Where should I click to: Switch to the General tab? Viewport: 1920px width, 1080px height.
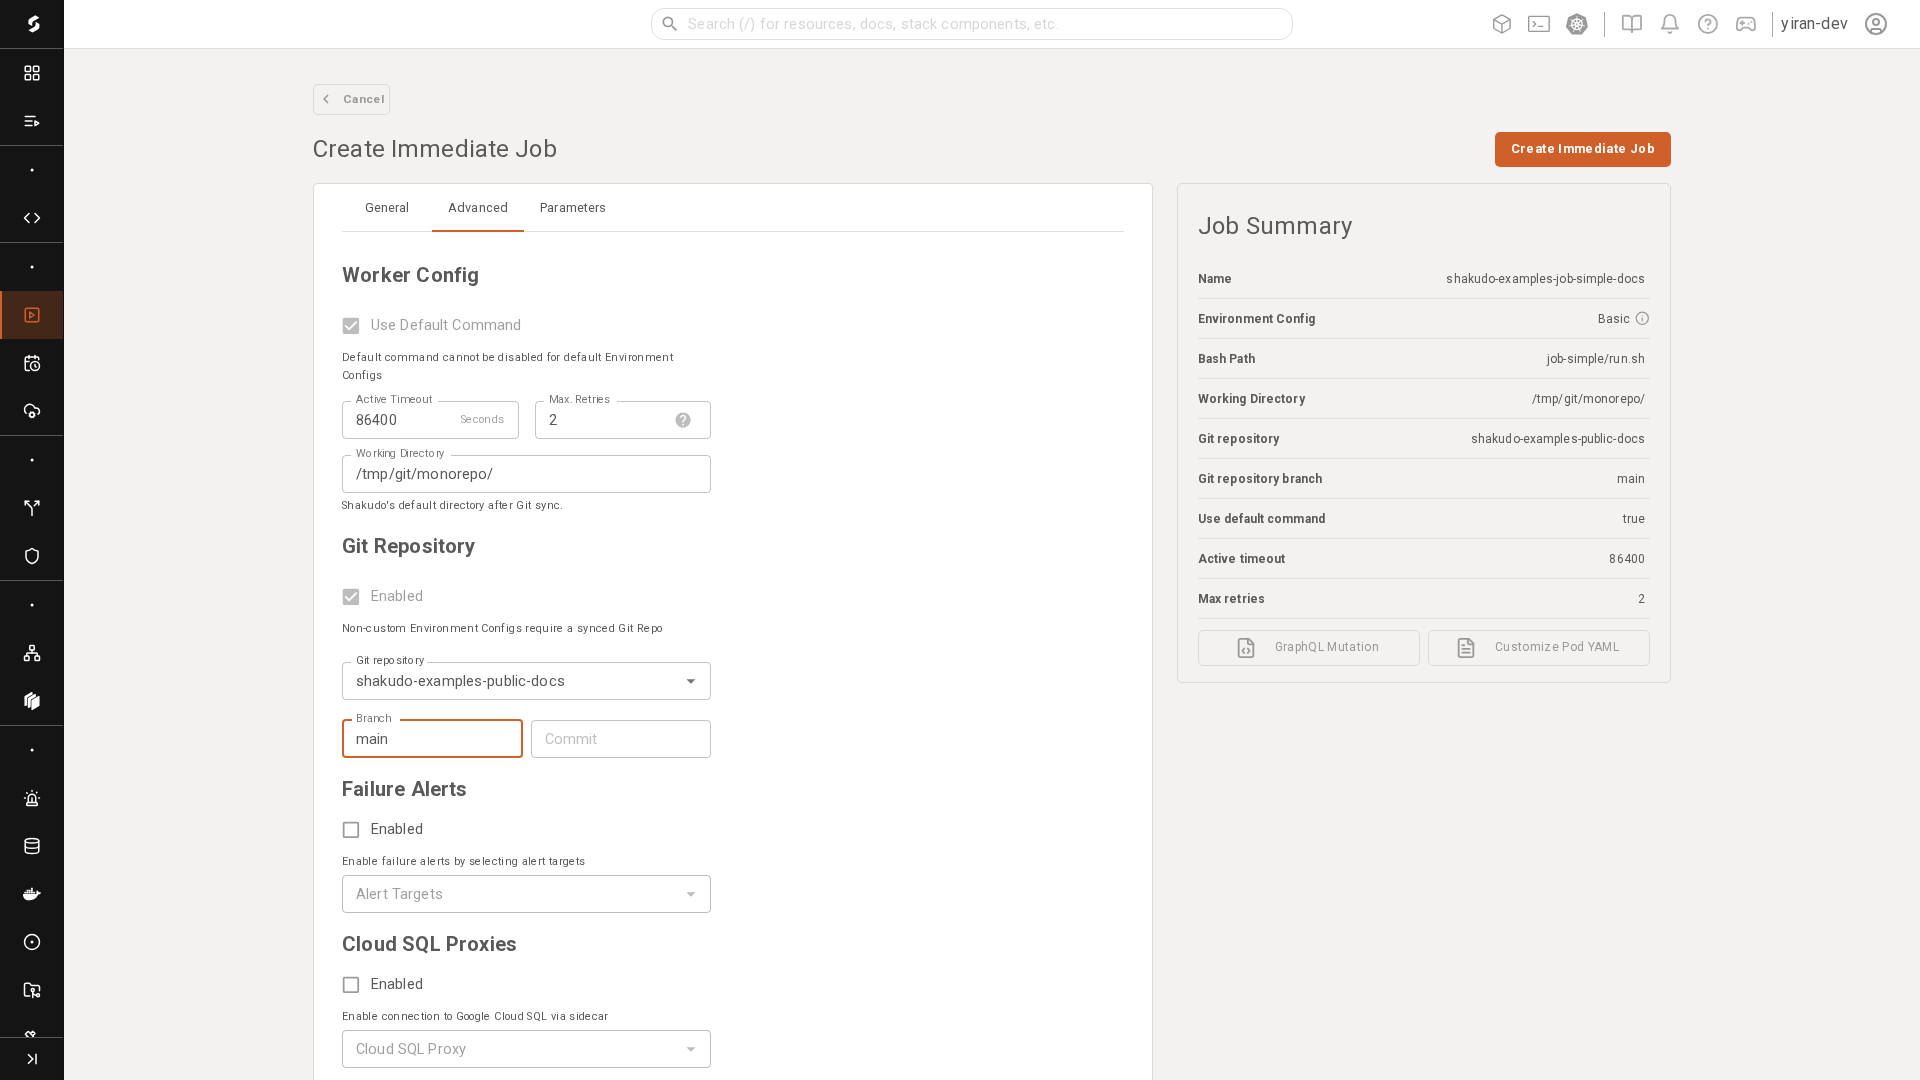point(387,208)
